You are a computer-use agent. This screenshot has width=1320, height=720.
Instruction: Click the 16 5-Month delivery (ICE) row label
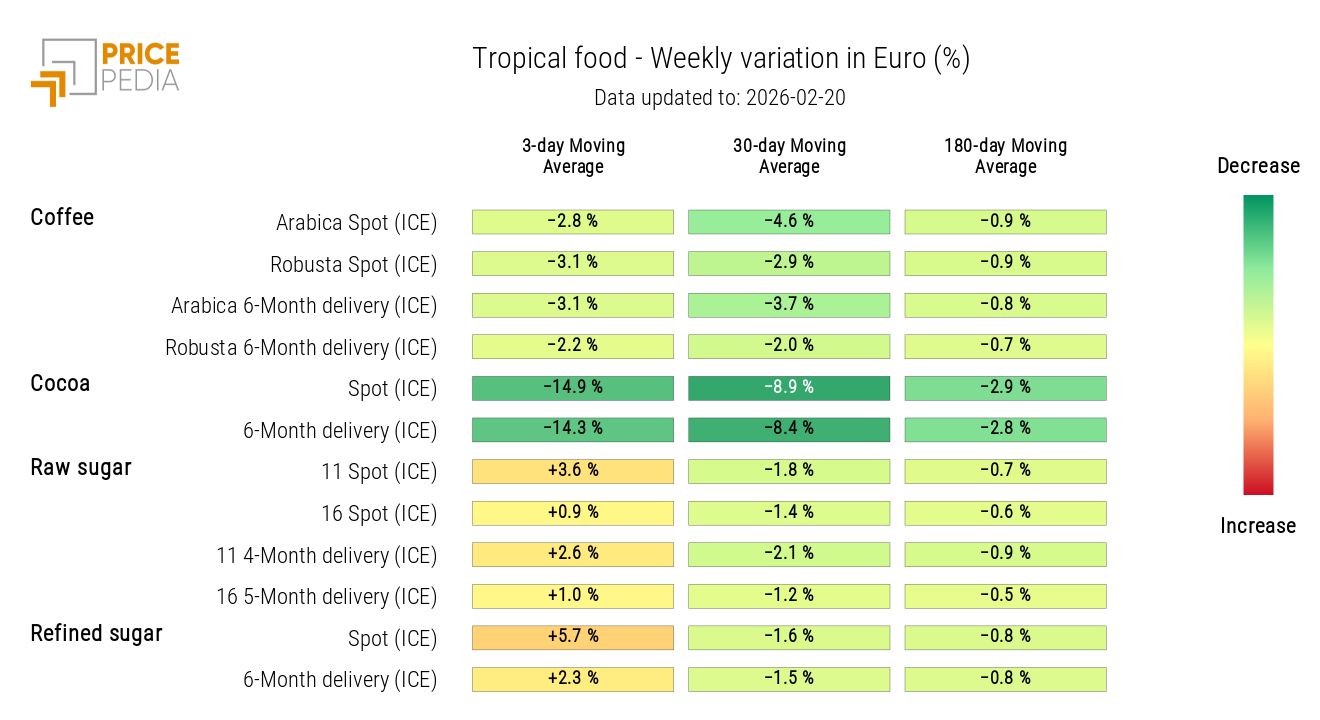[326, 597]
